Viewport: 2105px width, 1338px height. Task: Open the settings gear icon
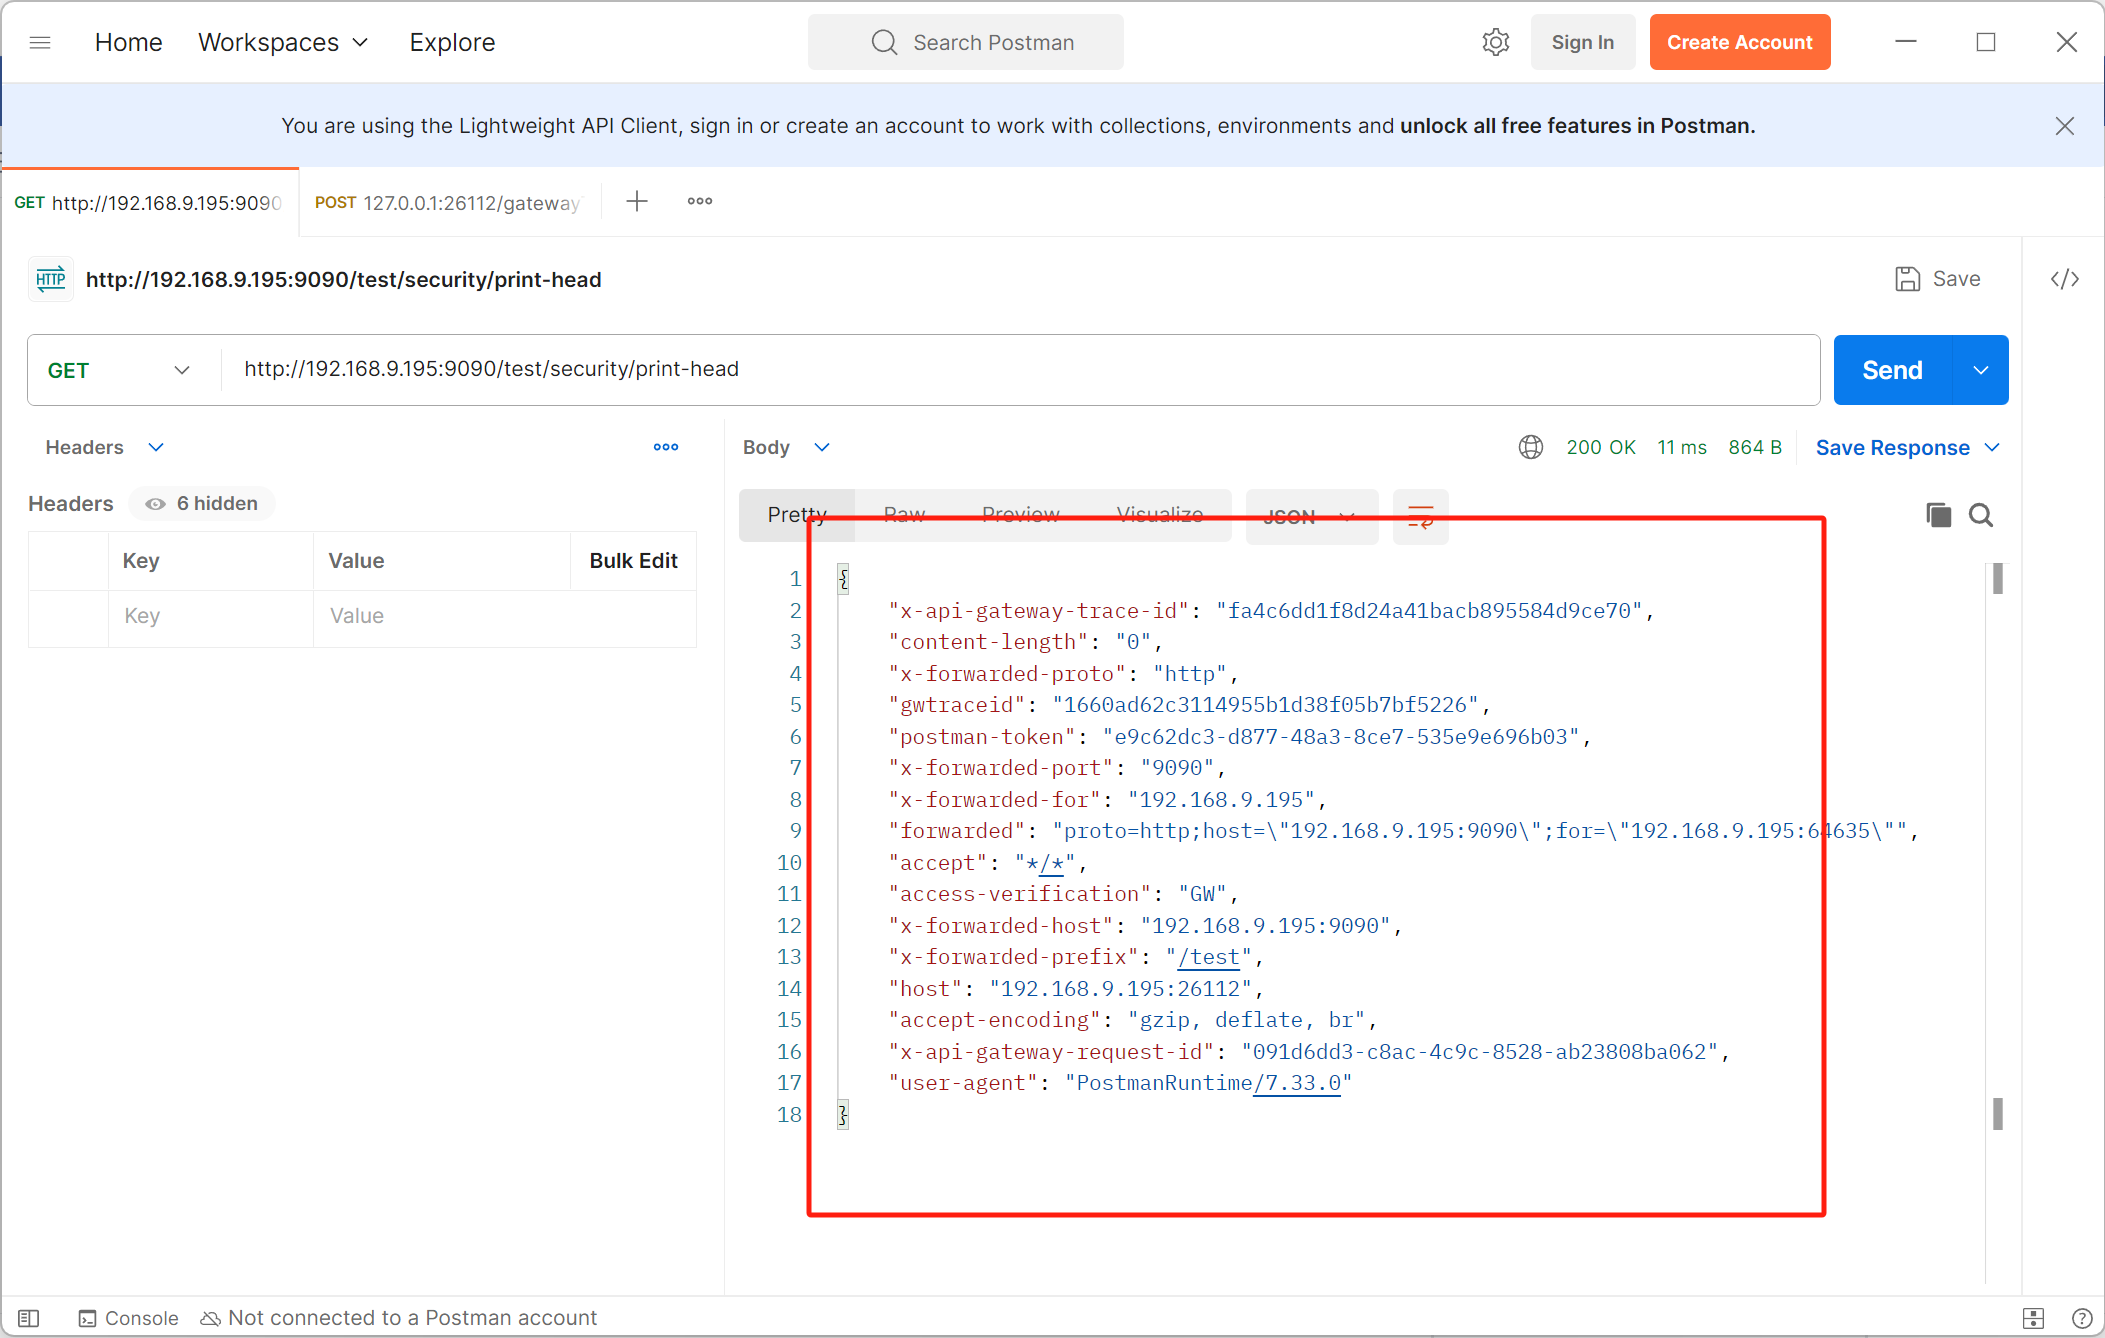(x=1495, y=42)
